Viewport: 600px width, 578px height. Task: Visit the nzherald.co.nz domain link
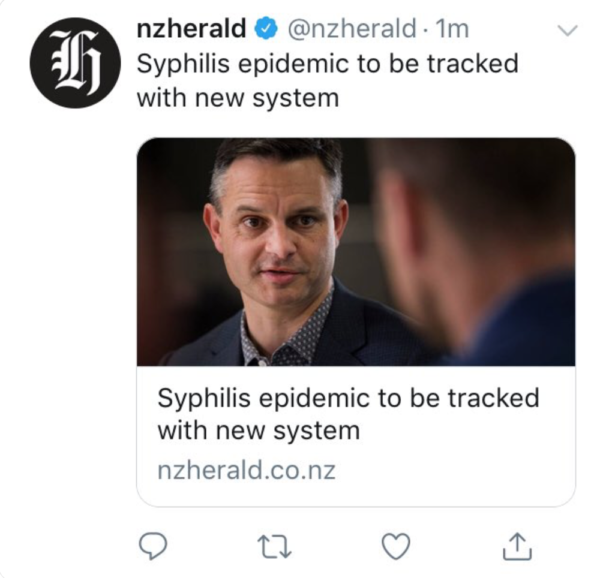click(245, 470)
